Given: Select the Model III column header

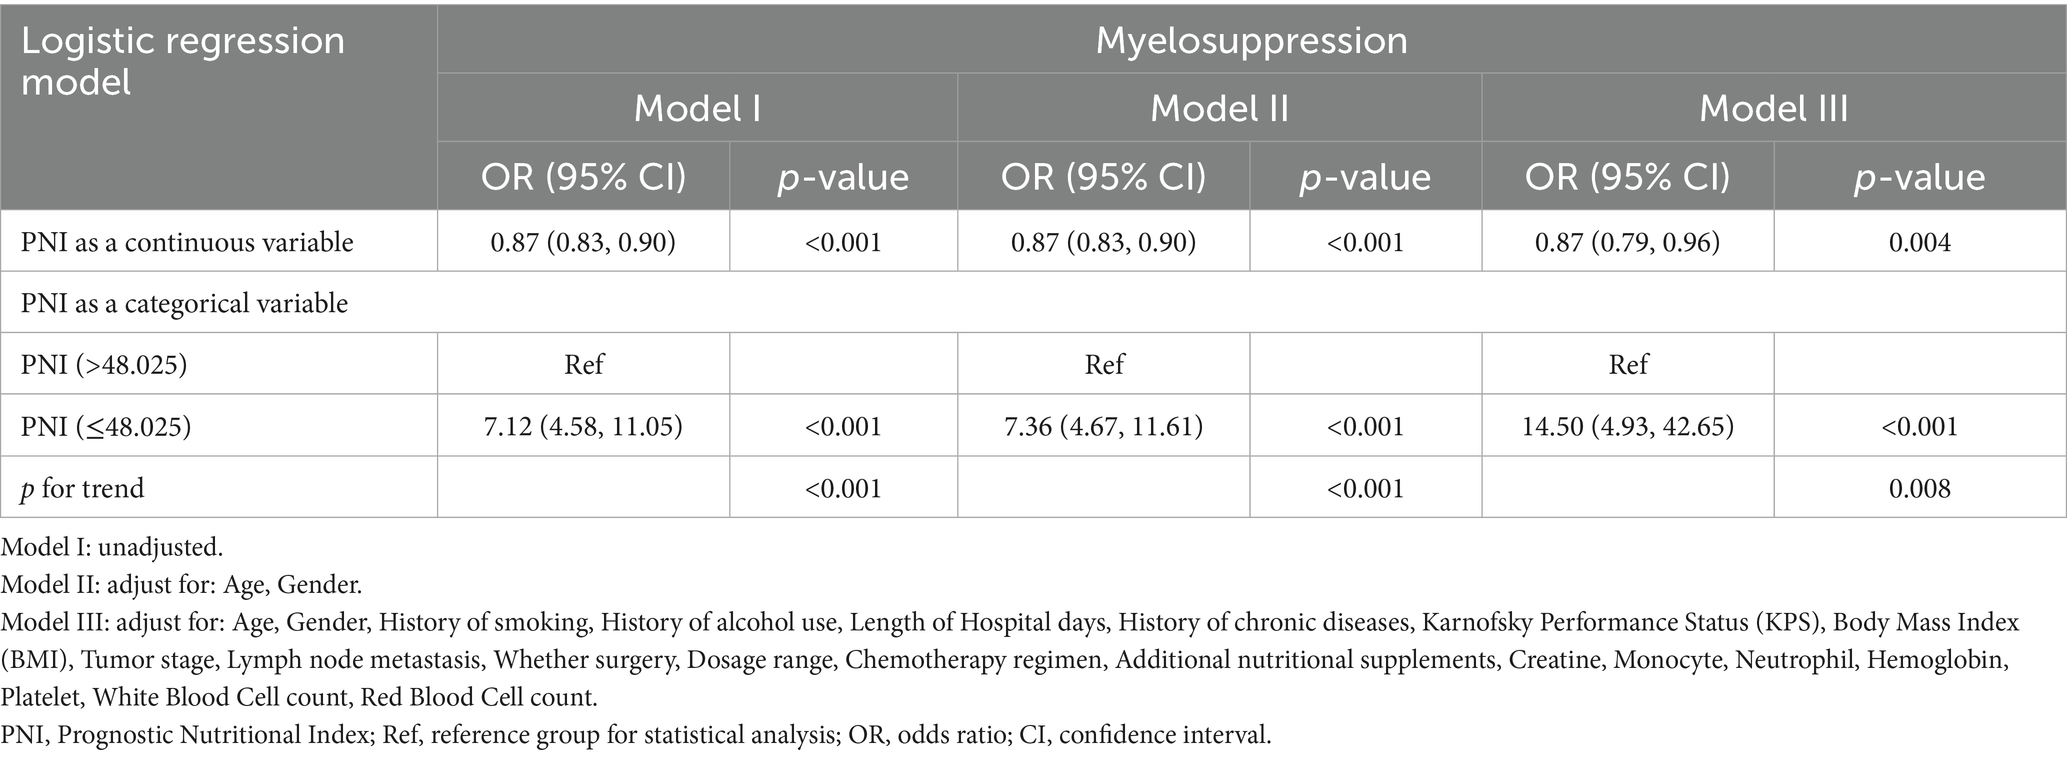Looking at the screenshot, I should coord(1773,108).
